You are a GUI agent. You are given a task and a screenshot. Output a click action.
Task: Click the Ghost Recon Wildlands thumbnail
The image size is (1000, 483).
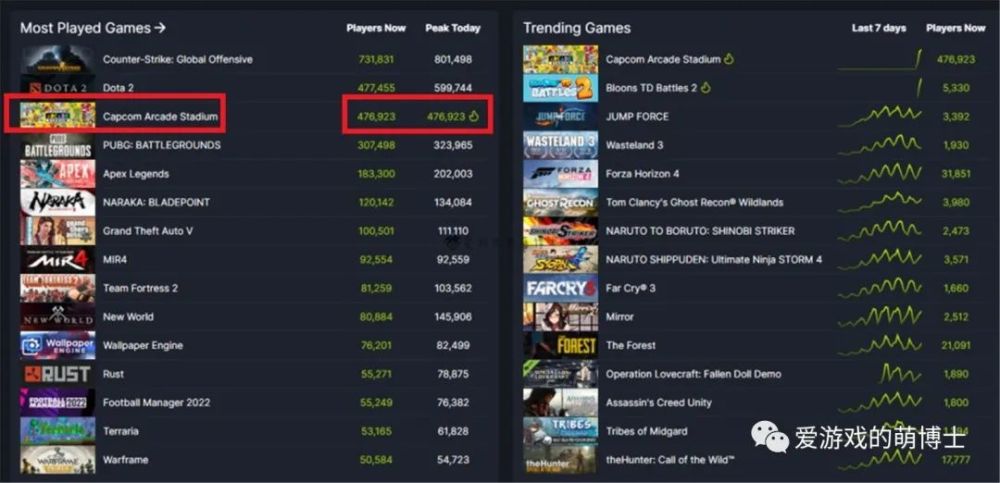coord(561,202)
